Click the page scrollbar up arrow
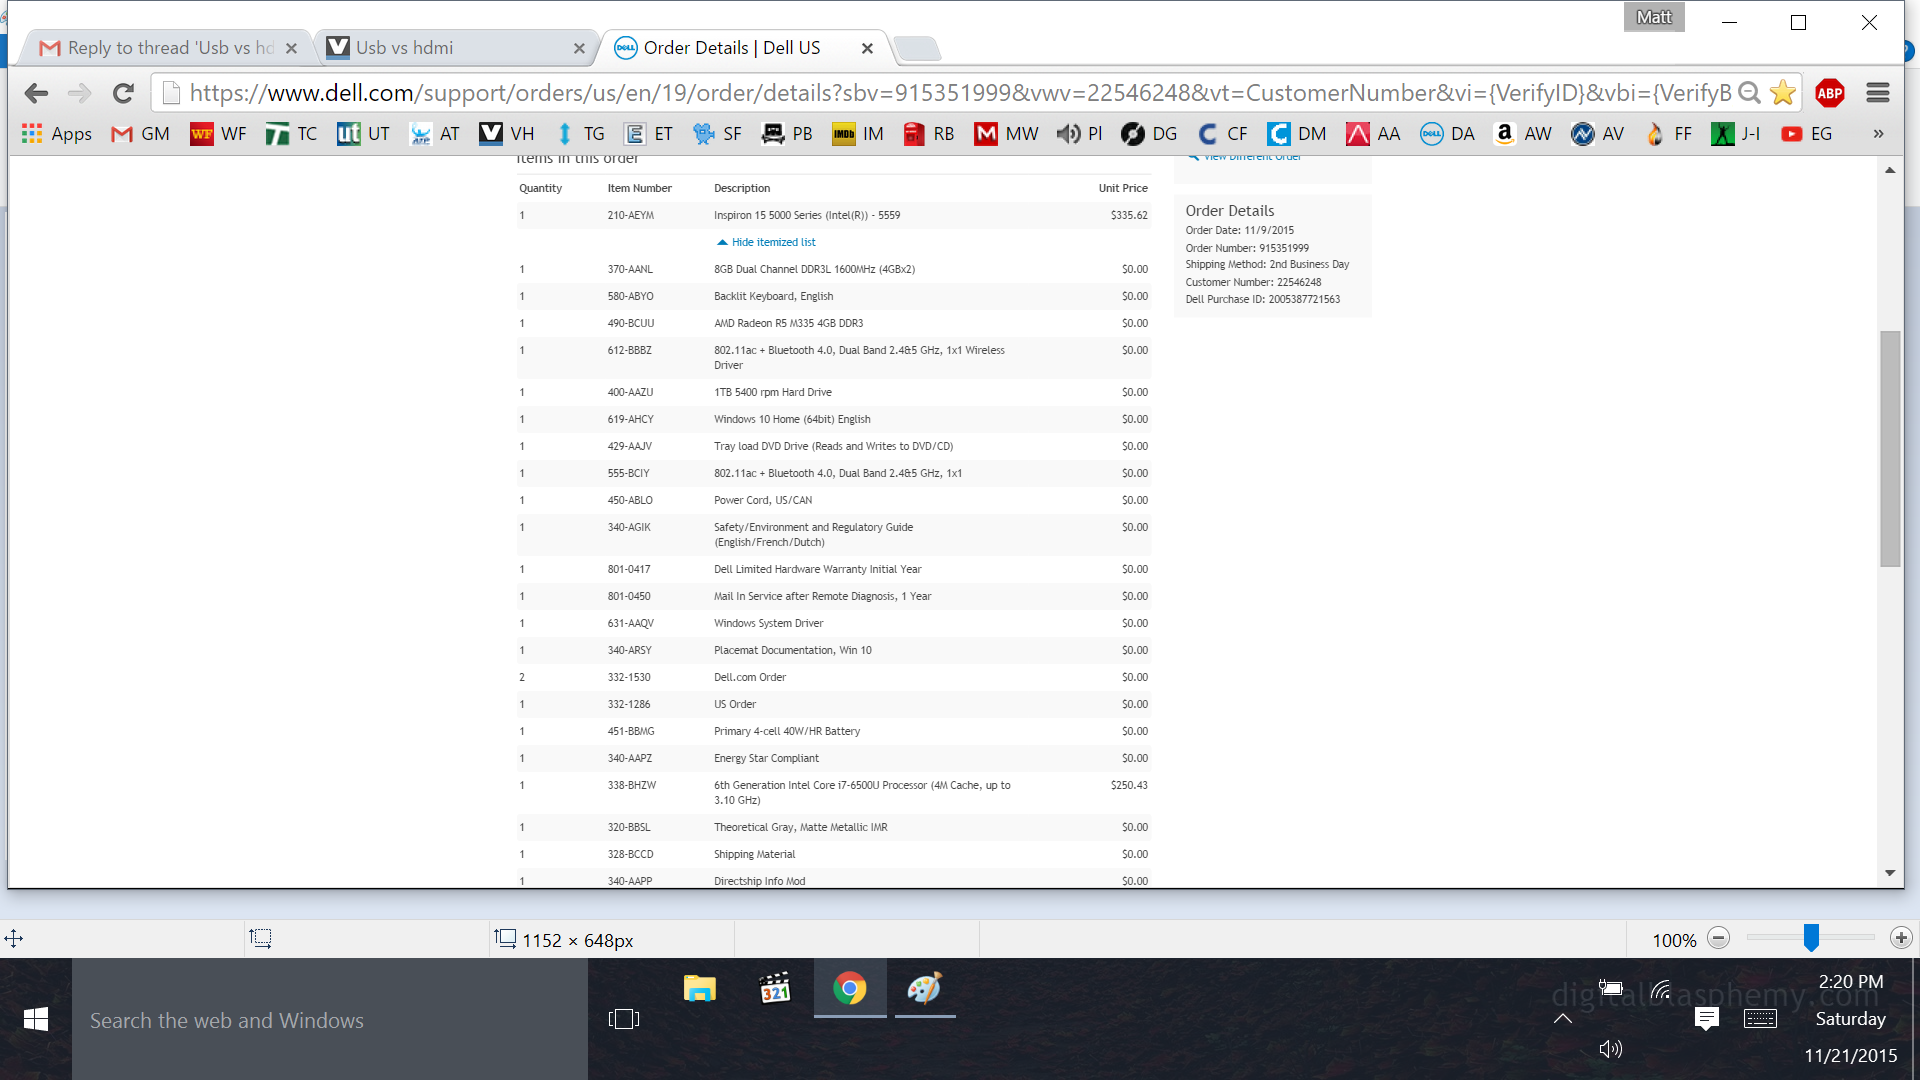 click(1890, 171)
